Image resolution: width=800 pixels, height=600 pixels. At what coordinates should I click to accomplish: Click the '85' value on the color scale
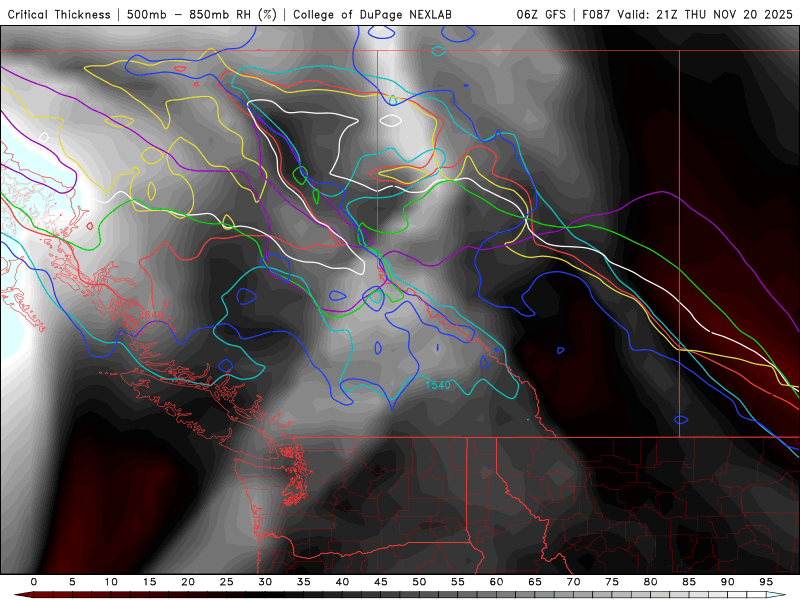coord(689,582)
